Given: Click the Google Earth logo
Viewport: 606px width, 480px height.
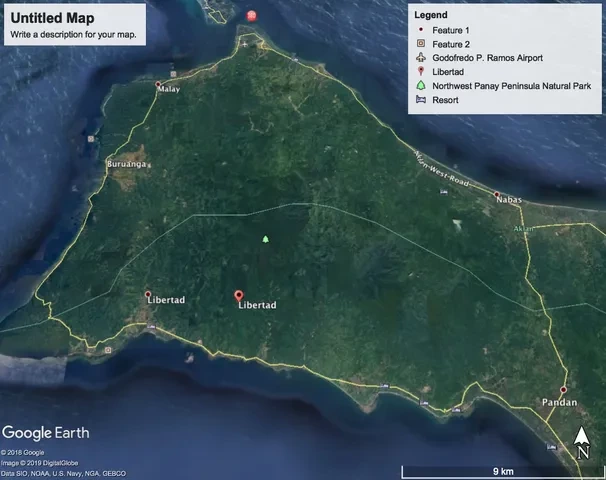Looking at the screenshot, I should [46, 433].
